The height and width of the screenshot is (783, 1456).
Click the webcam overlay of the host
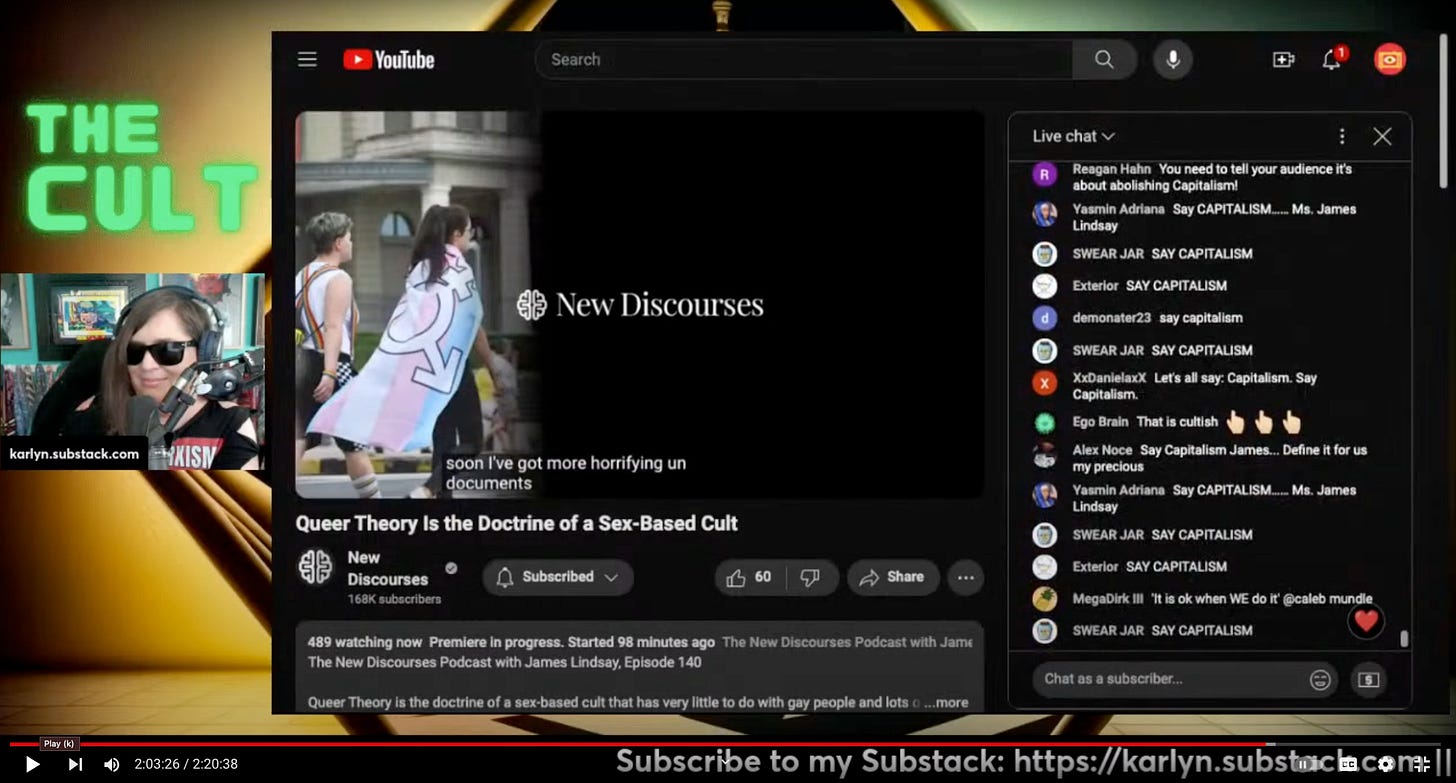132,371
